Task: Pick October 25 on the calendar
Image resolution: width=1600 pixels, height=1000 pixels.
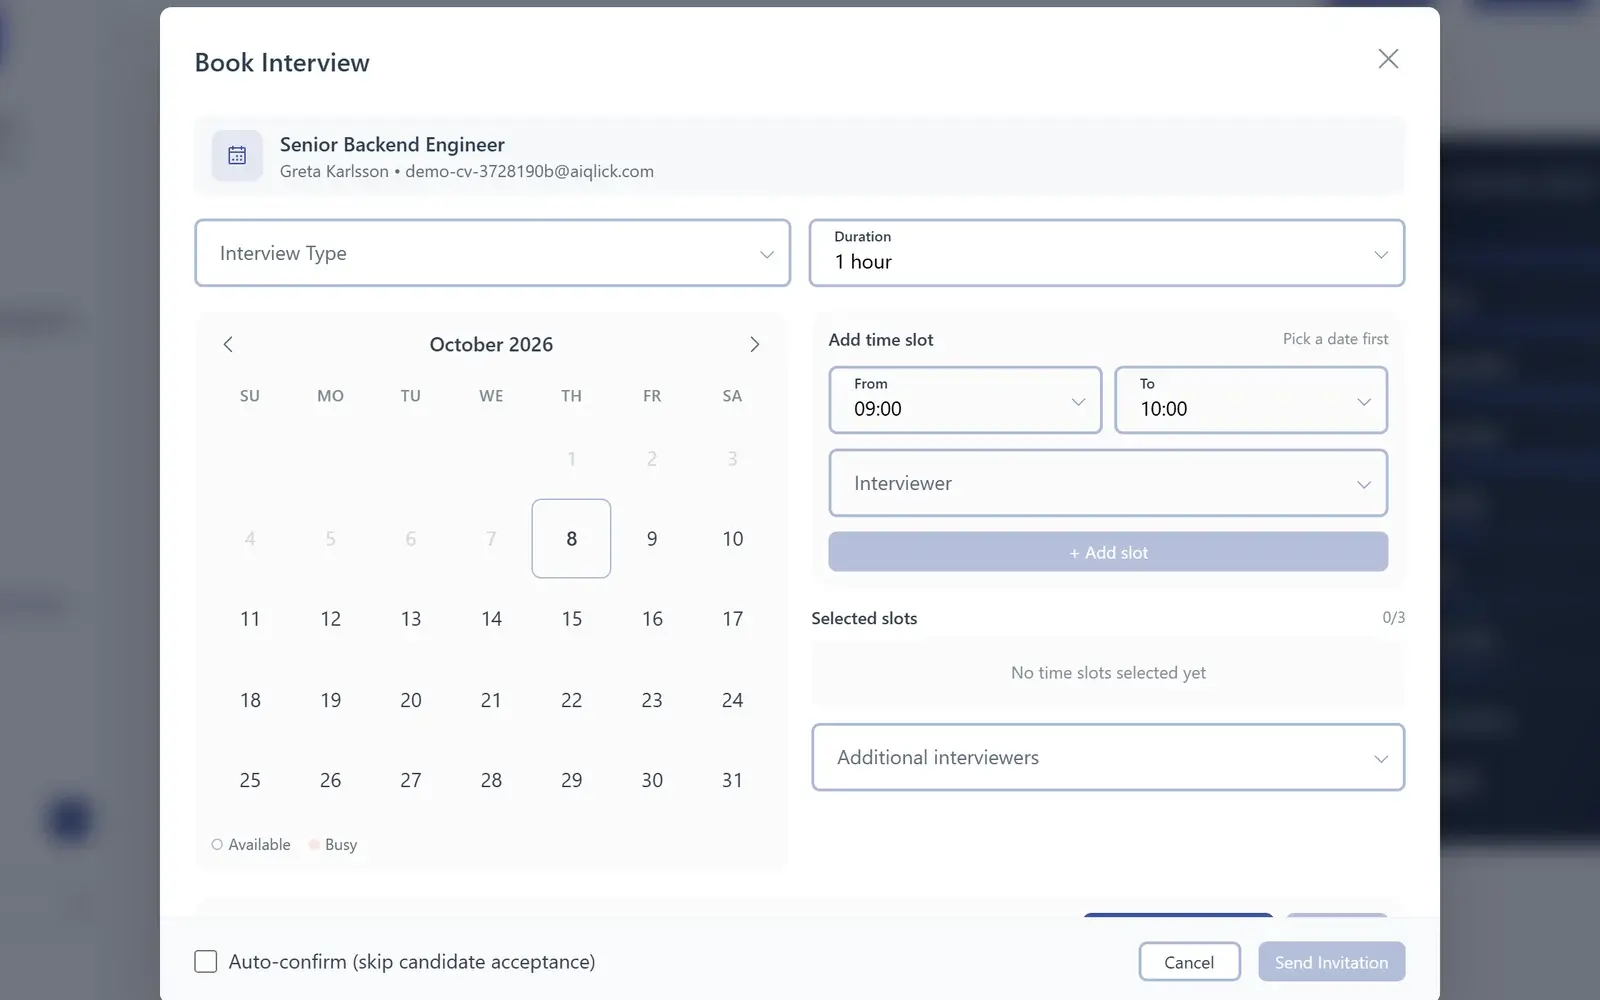Action: [250, 780]
